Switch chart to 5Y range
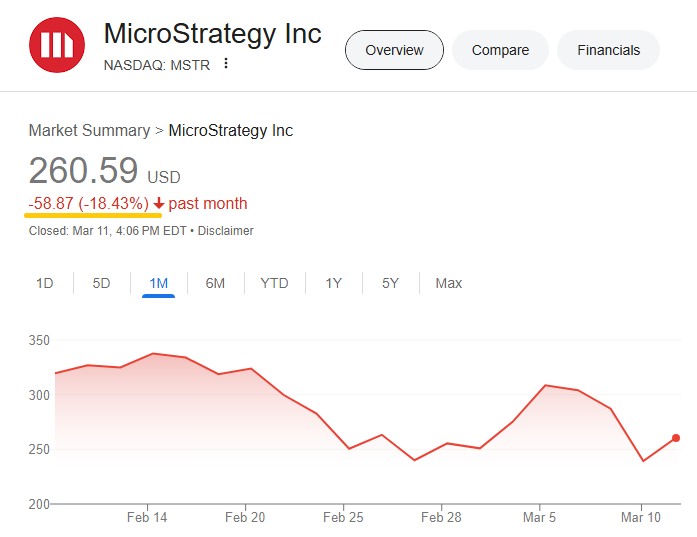Screen dimensions: 697x537 coord(390,283)
